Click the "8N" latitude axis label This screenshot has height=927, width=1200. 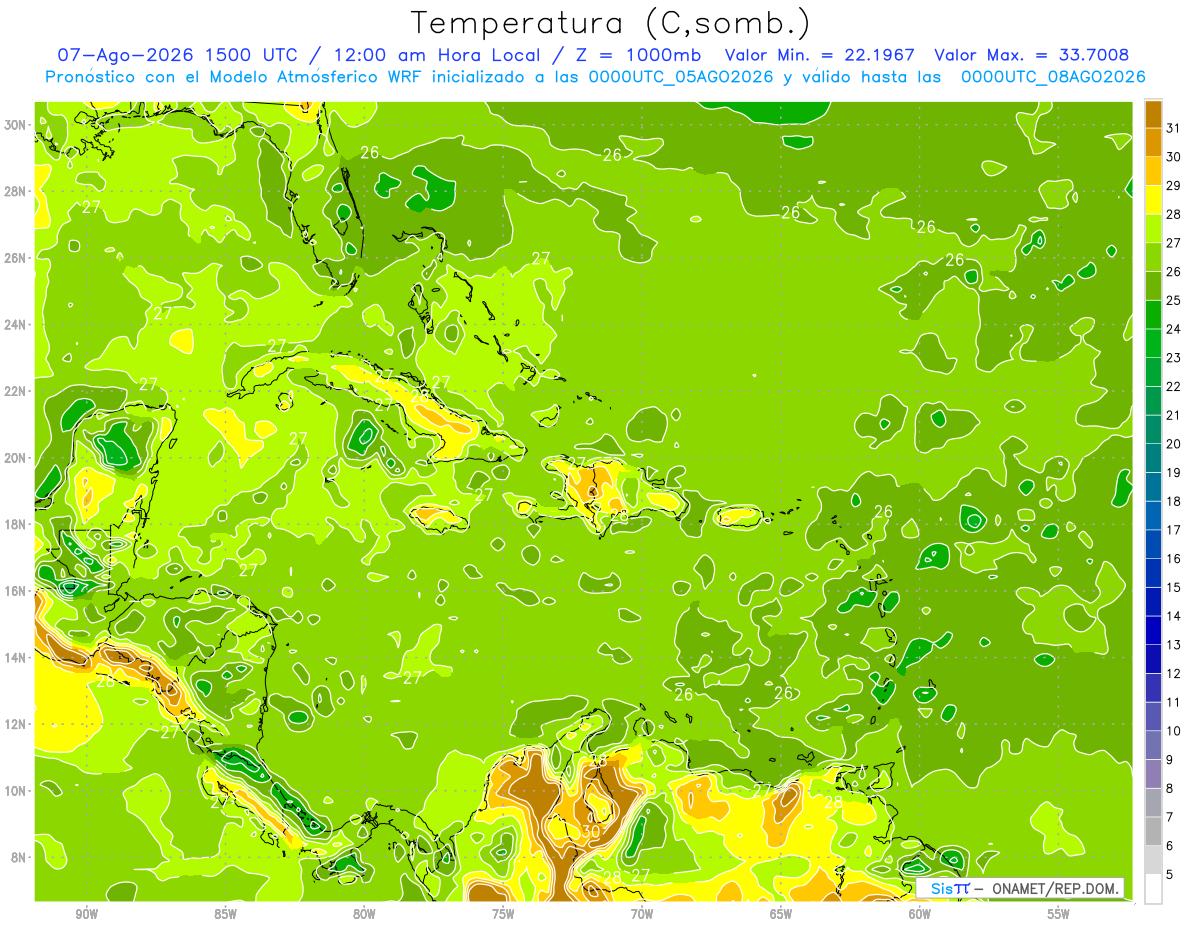click(18, 857)
